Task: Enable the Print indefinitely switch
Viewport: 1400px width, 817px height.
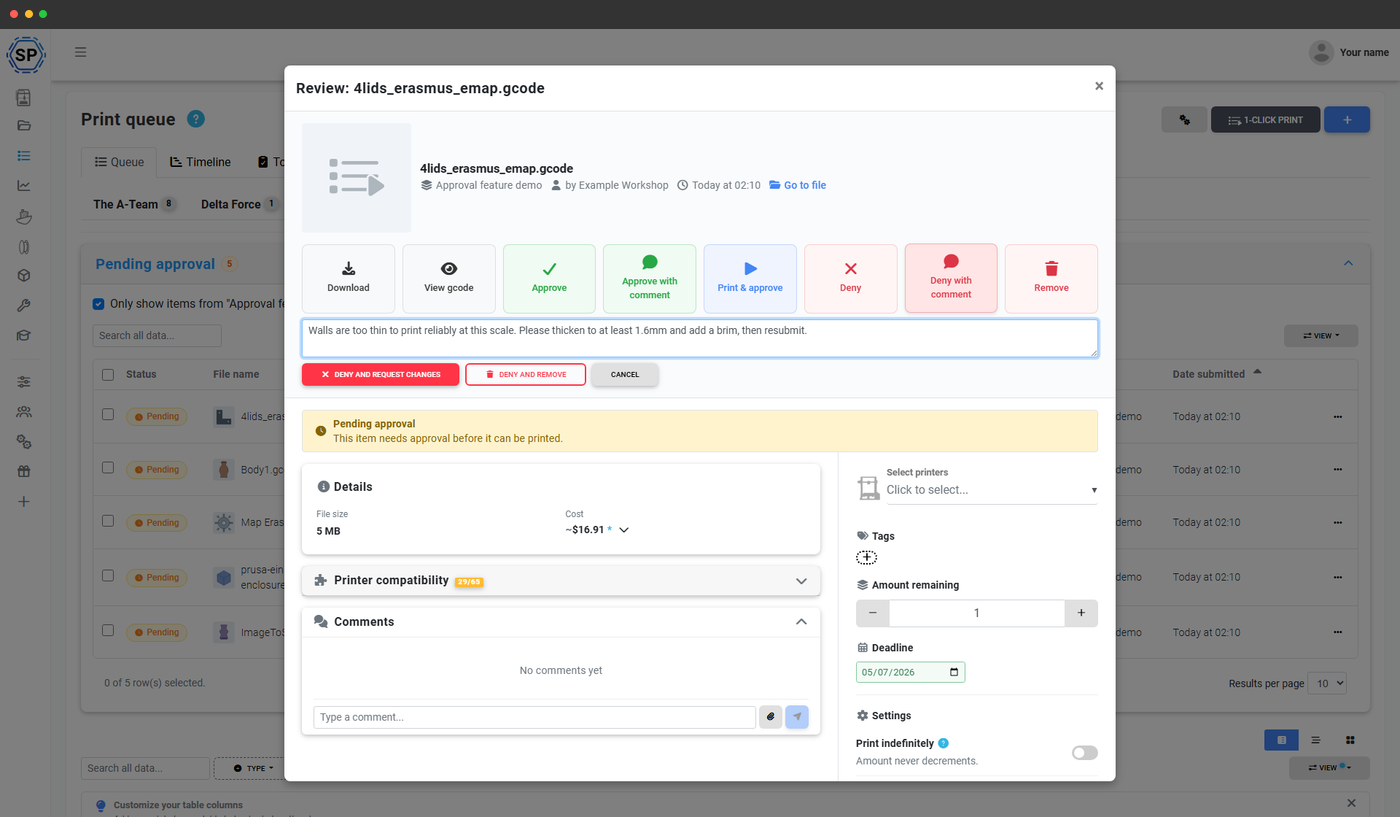Action: [x=1084, y=753]
